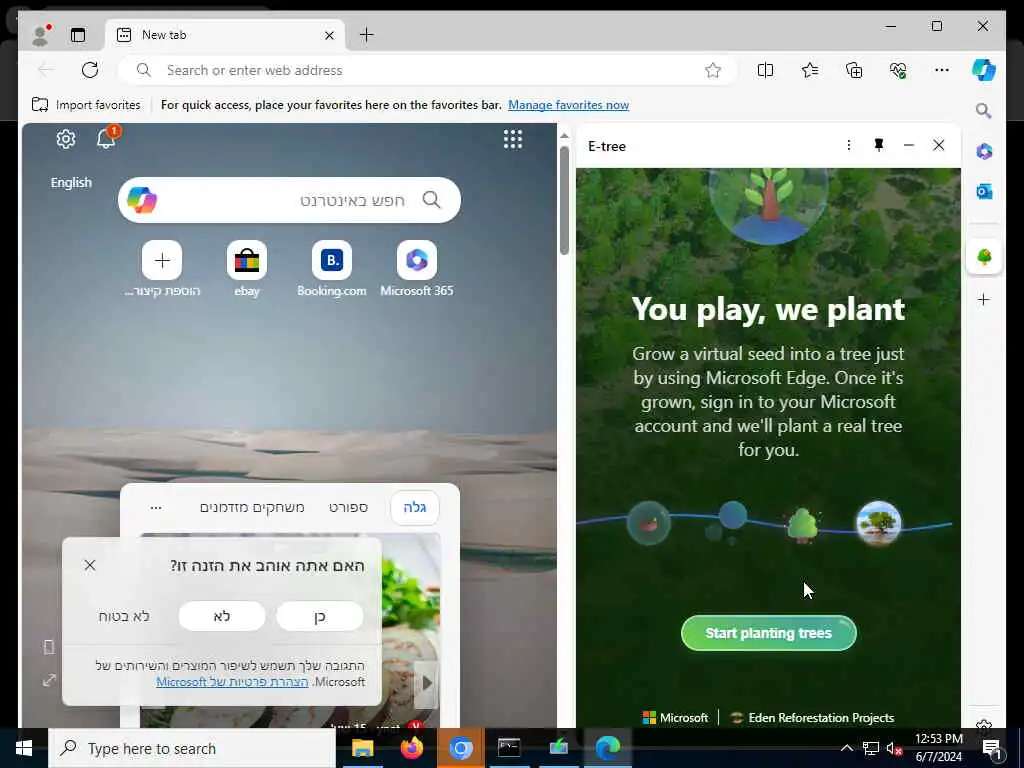This screenshot has width=1024, height=768.
Task: Open the Collections icon
Action: click(x=854, y=70)
